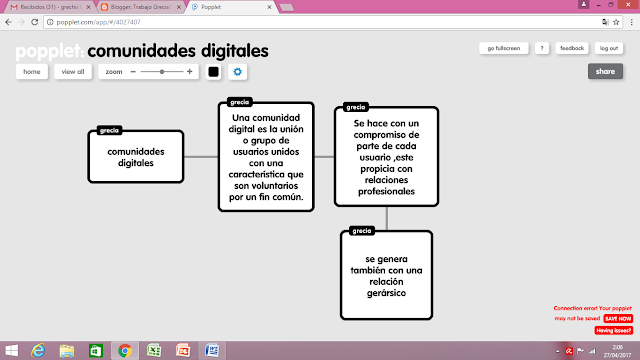Click the red antivirus tray icon

click(569, 351)
